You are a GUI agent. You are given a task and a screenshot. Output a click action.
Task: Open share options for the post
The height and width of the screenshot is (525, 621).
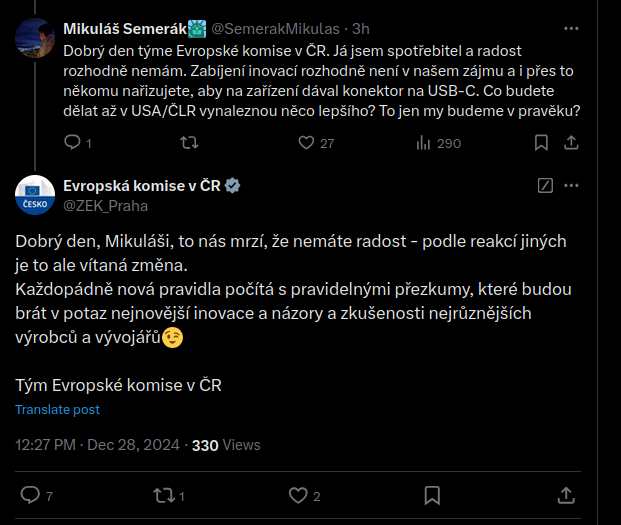(565, 495)
